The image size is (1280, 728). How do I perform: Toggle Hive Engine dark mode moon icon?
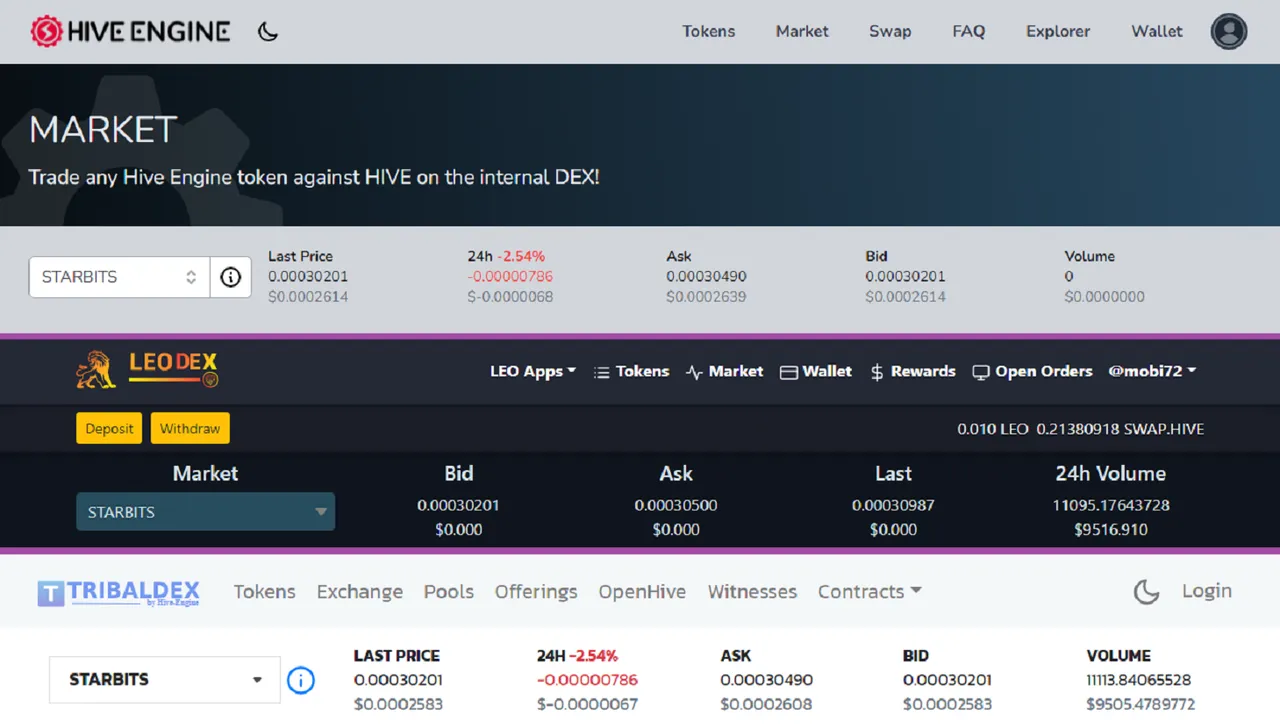(267, 31)
